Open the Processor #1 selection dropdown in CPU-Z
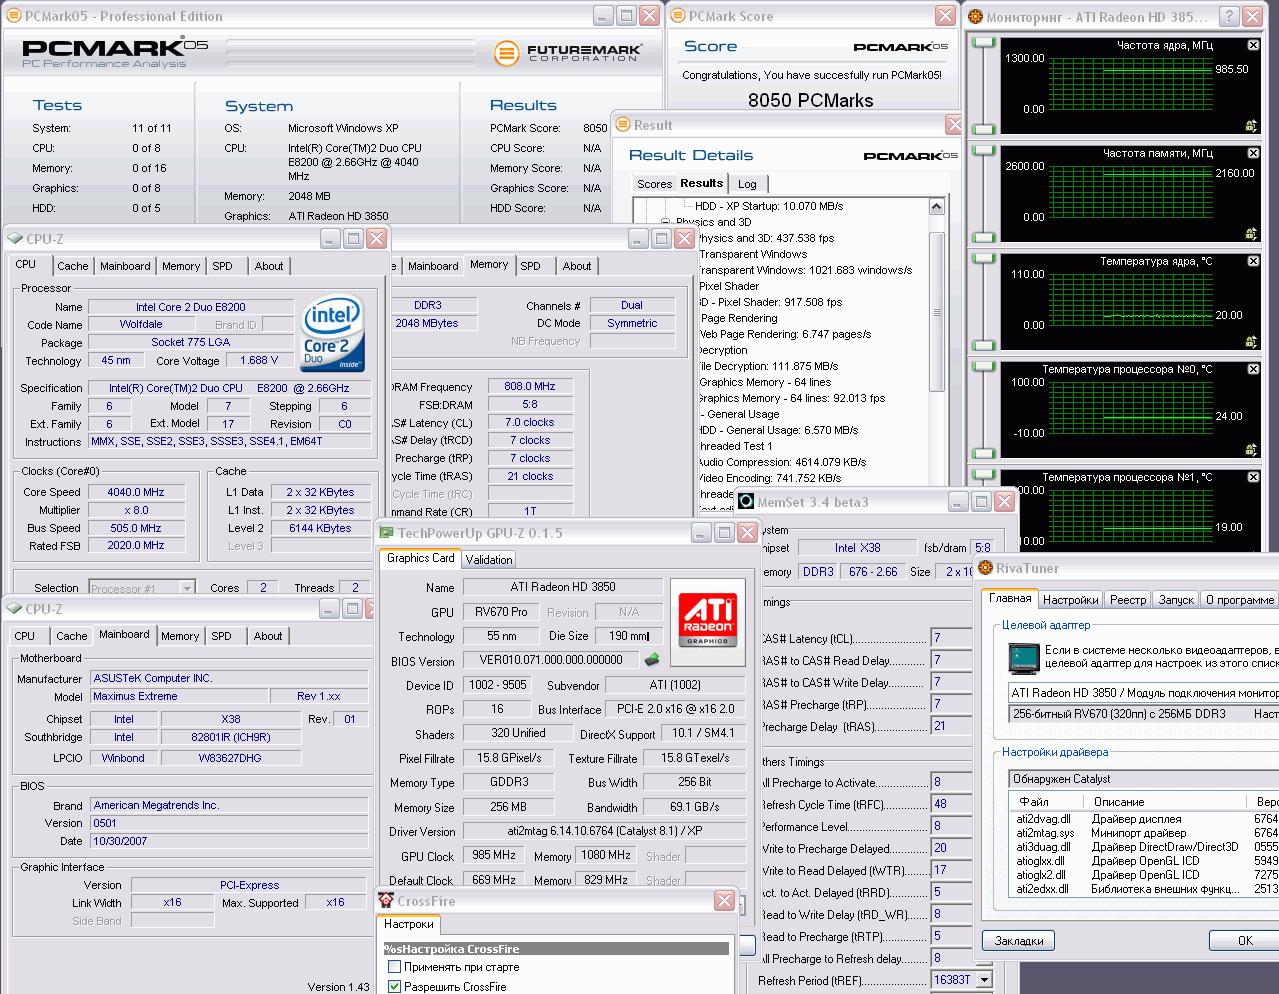Screen dimensions: 1279x994 tap(187, 588)
